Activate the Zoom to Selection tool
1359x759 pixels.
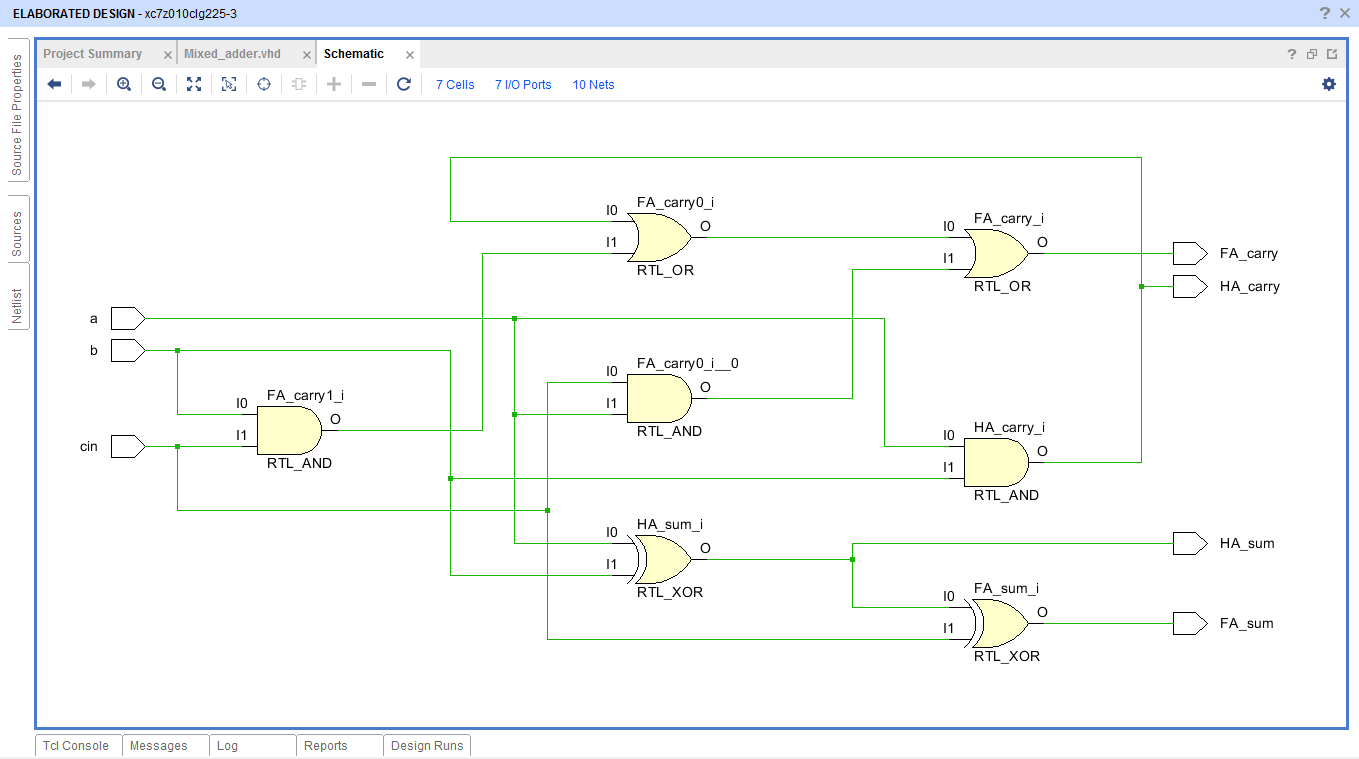point(229,84)
